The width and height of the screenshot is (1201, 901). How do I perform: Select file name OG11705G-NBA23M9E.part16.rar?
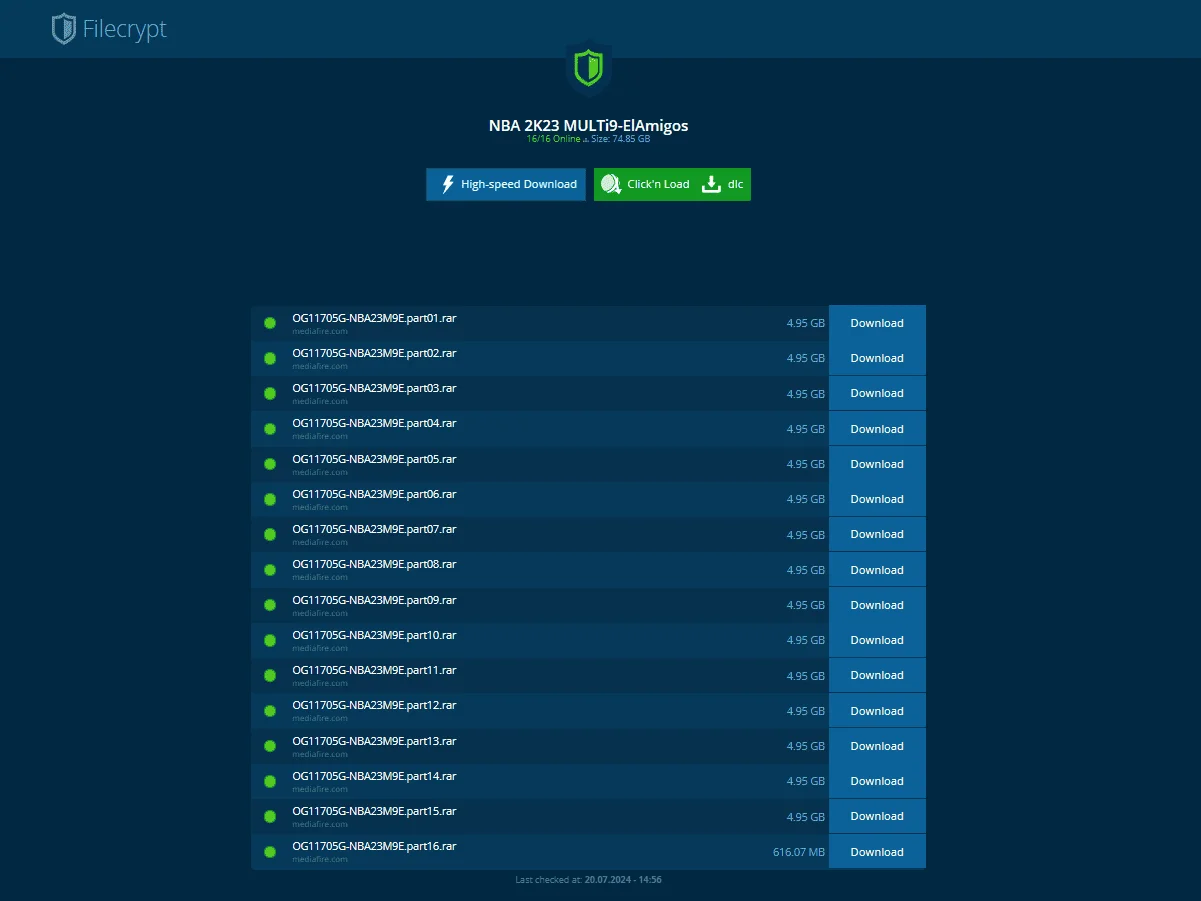click(374, 846)
